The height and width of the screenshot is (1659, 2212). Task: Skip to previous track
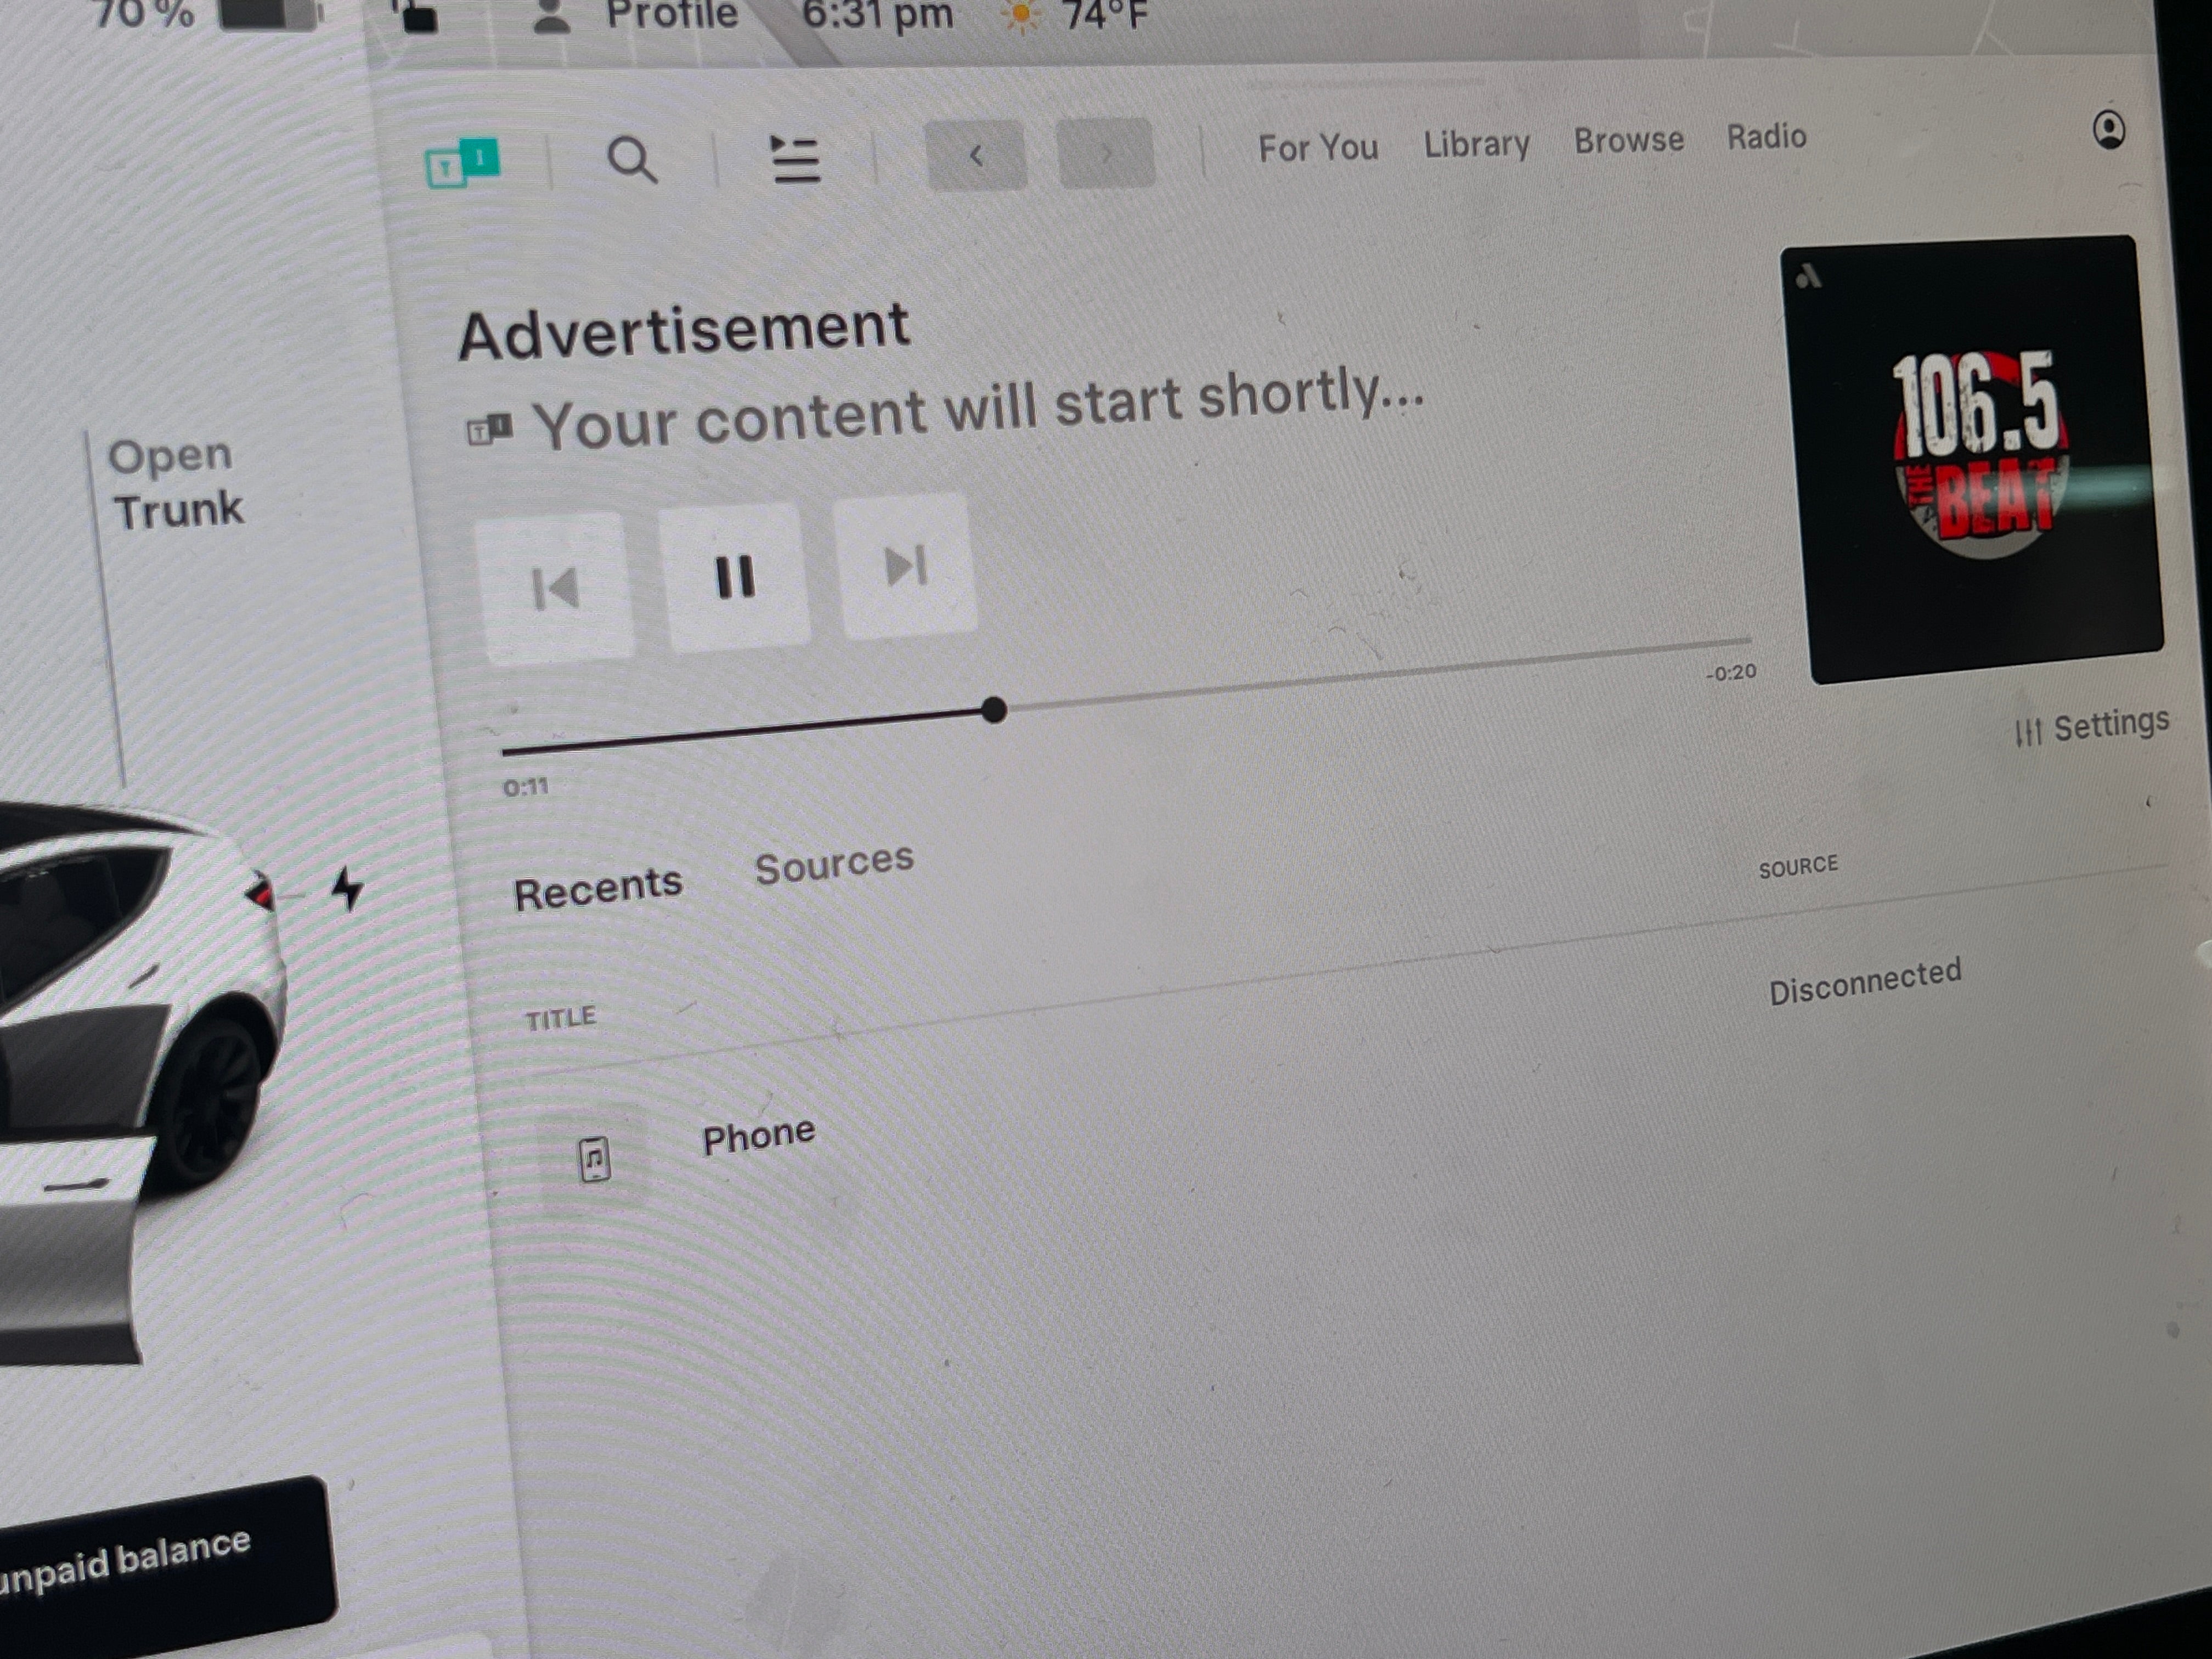tap(557, 588)
